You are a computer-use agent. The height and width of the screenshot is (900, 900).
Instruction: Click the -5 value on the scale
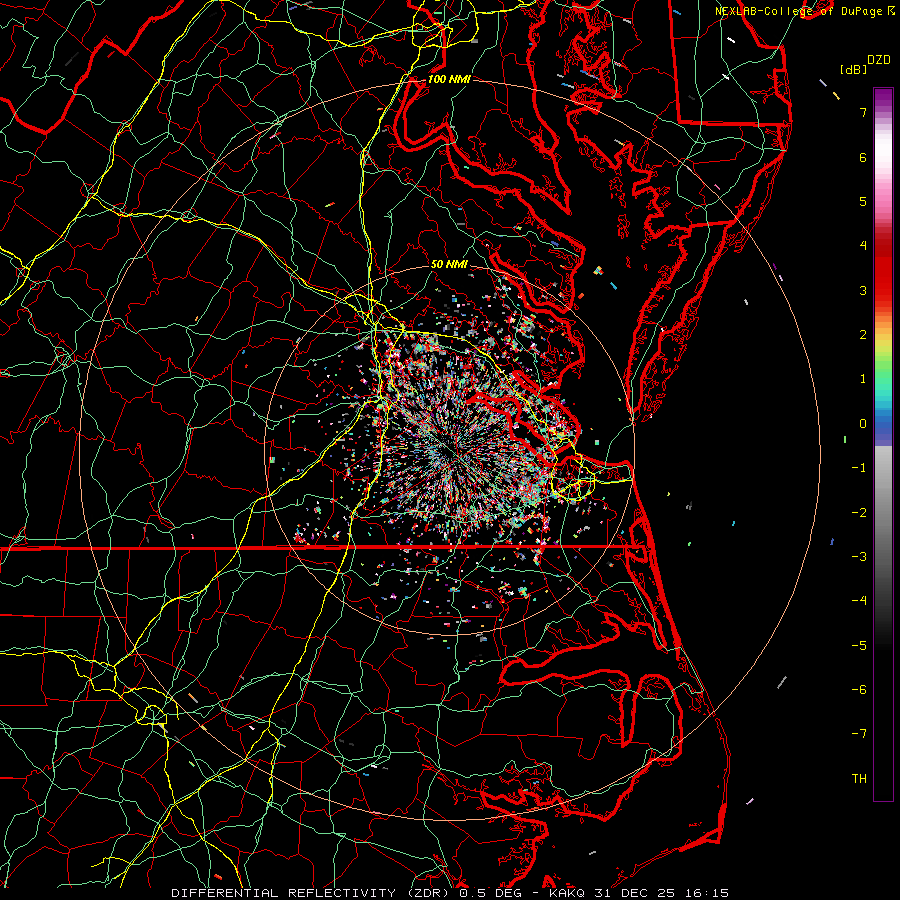(859, 646)
